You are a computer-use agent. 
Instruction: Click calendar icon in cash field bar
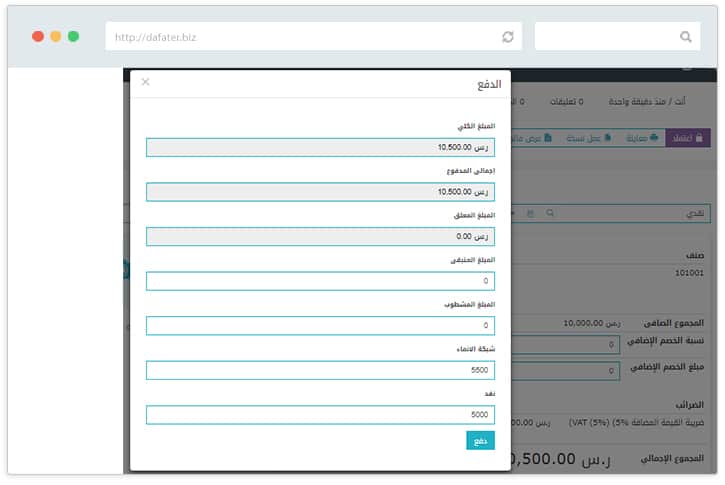530,213
